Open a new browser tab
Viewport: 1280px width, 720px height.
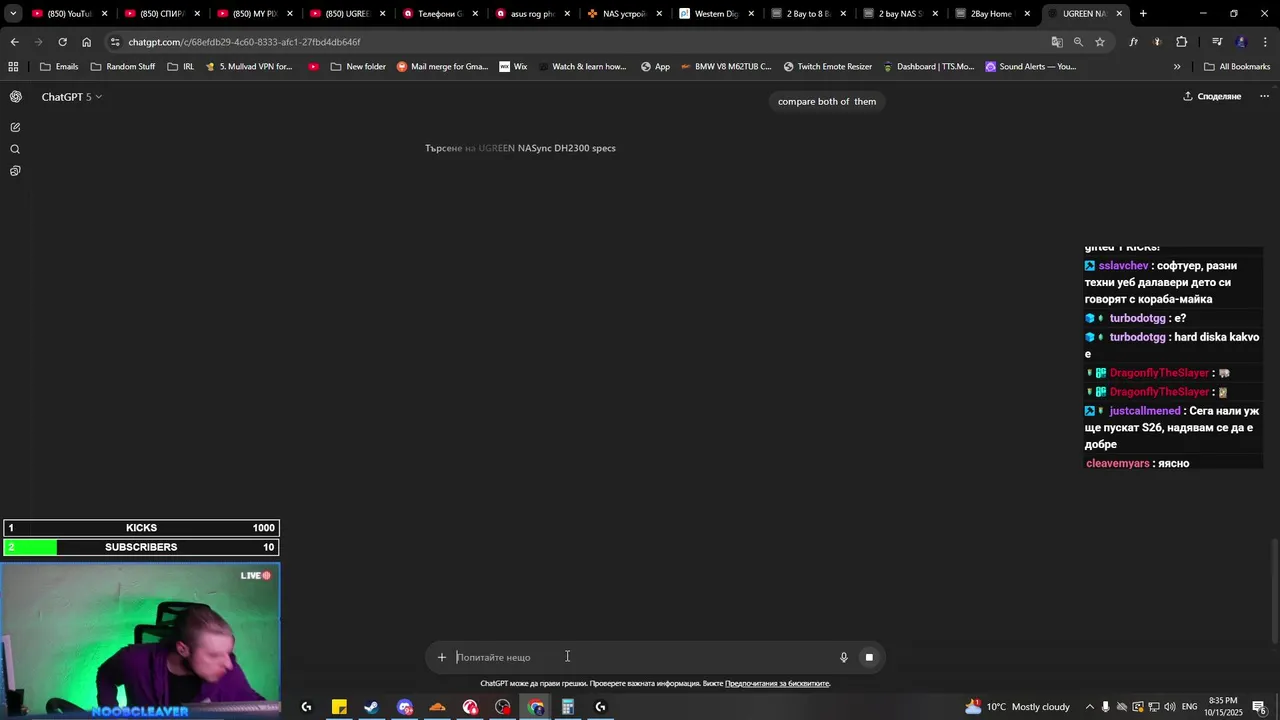(1143, 14)
